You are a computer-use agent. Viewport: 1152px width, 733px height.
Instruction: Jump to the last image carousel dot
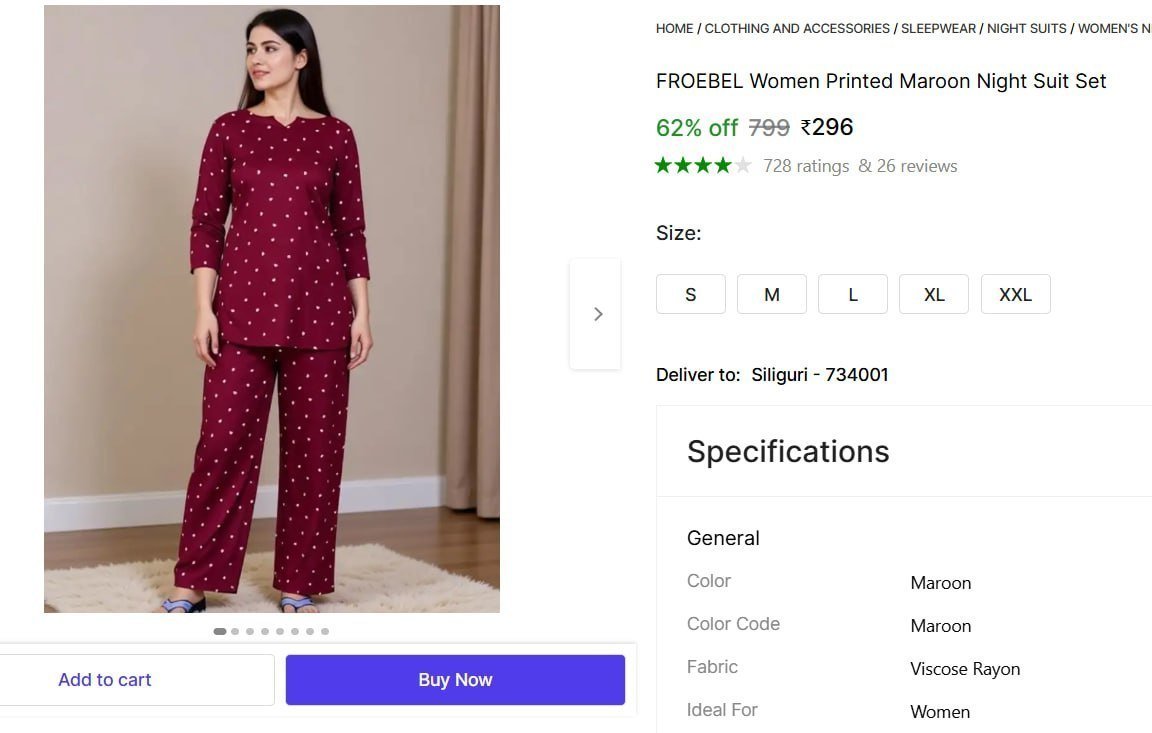(325, 631)
